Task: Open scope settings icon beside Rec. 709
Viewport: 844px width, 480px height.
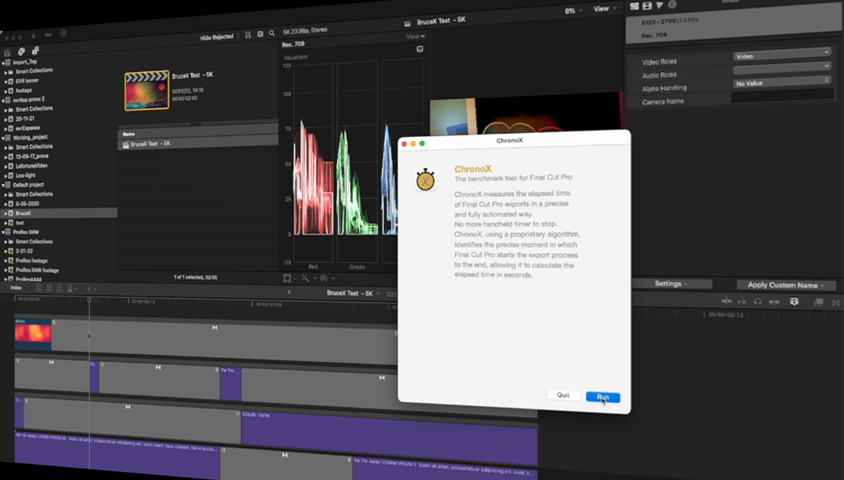Action: point(420,49)
